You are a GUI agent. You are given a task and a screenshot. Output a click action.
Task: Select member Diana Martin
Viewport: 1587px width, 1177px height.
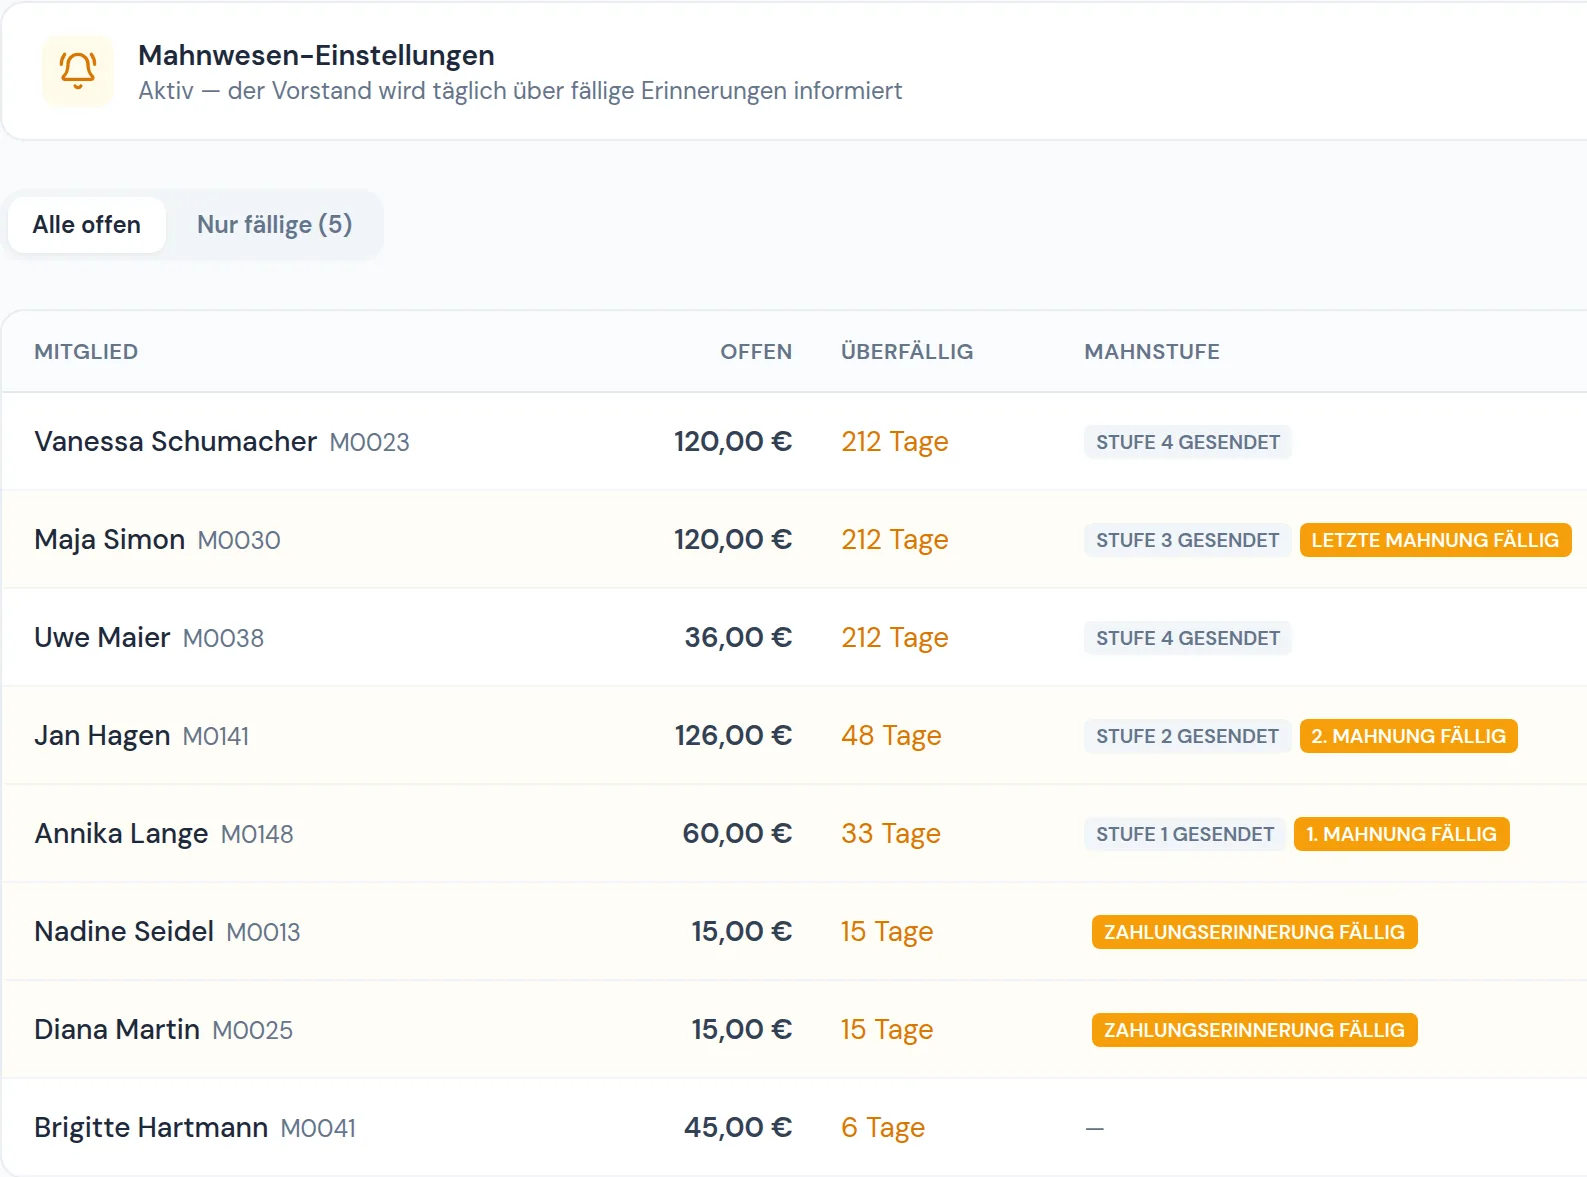117,1029
